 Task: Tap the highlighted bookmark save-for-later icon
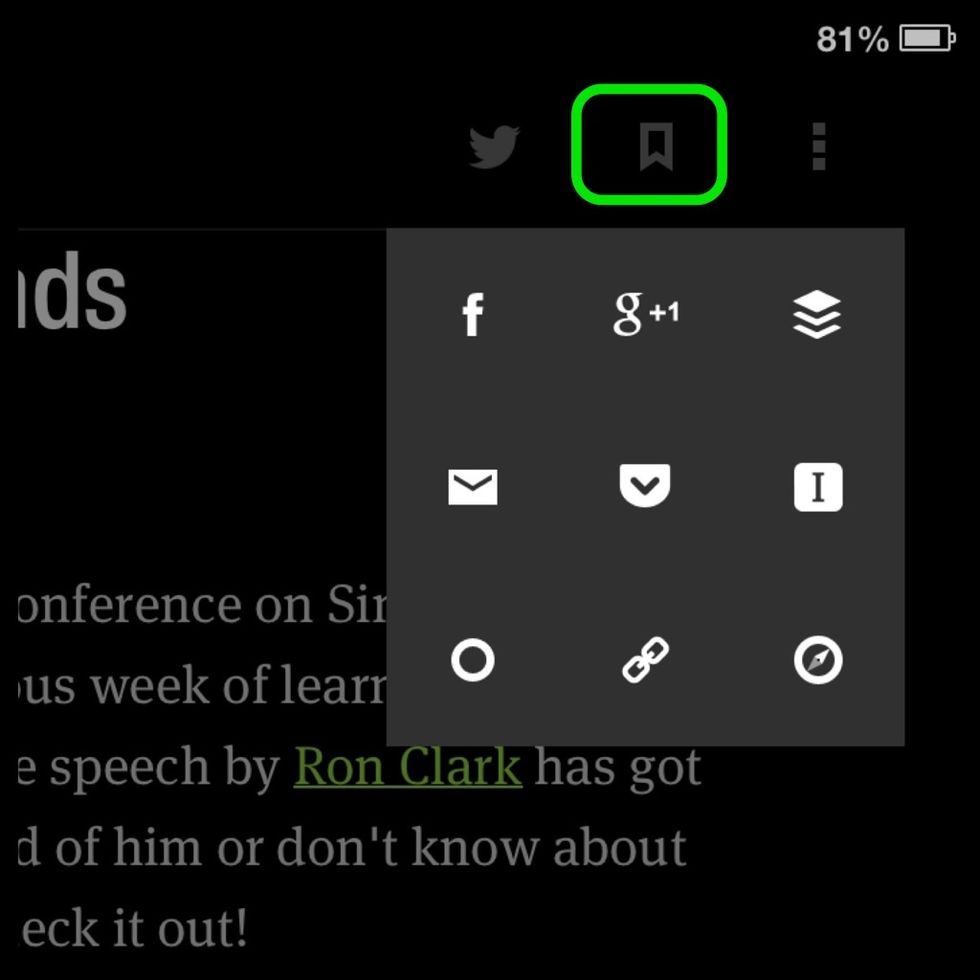click(656, 146)
